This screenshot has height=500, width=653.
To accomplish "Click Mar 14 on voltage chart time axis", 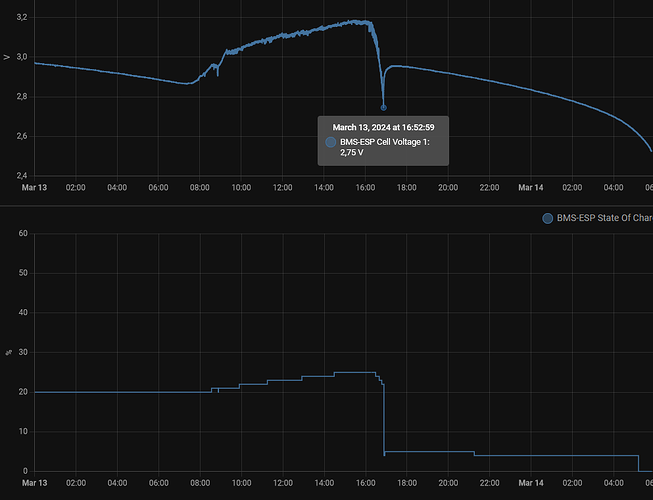I will coord(531,187).
